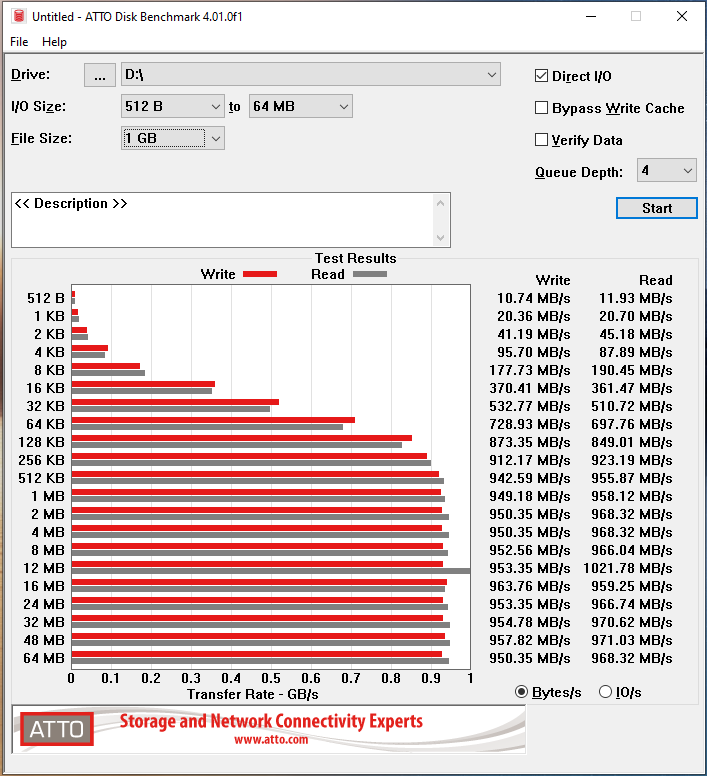This screenshot has width=707, height=776.
Task: Click the 11.93 MB/s read value
Action: [x=635, y=298]
